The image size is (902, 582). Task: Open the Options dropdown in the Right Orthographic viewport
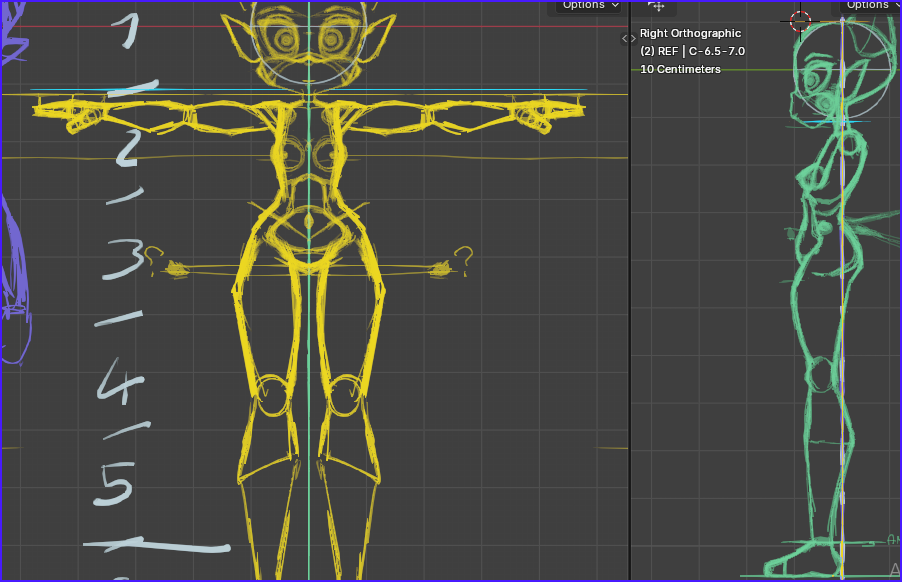pos(870,5)
